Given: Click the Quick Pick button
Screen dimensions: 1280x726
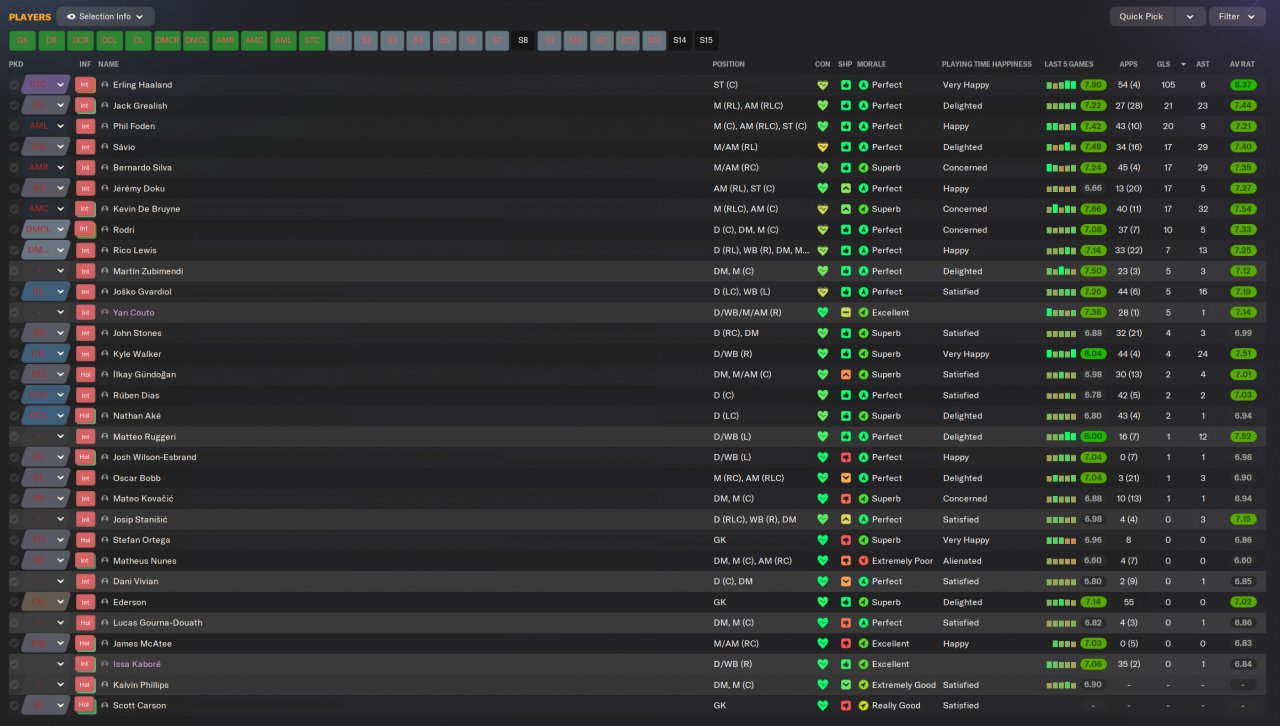Looking at the screenshot, I should 1141,16.
